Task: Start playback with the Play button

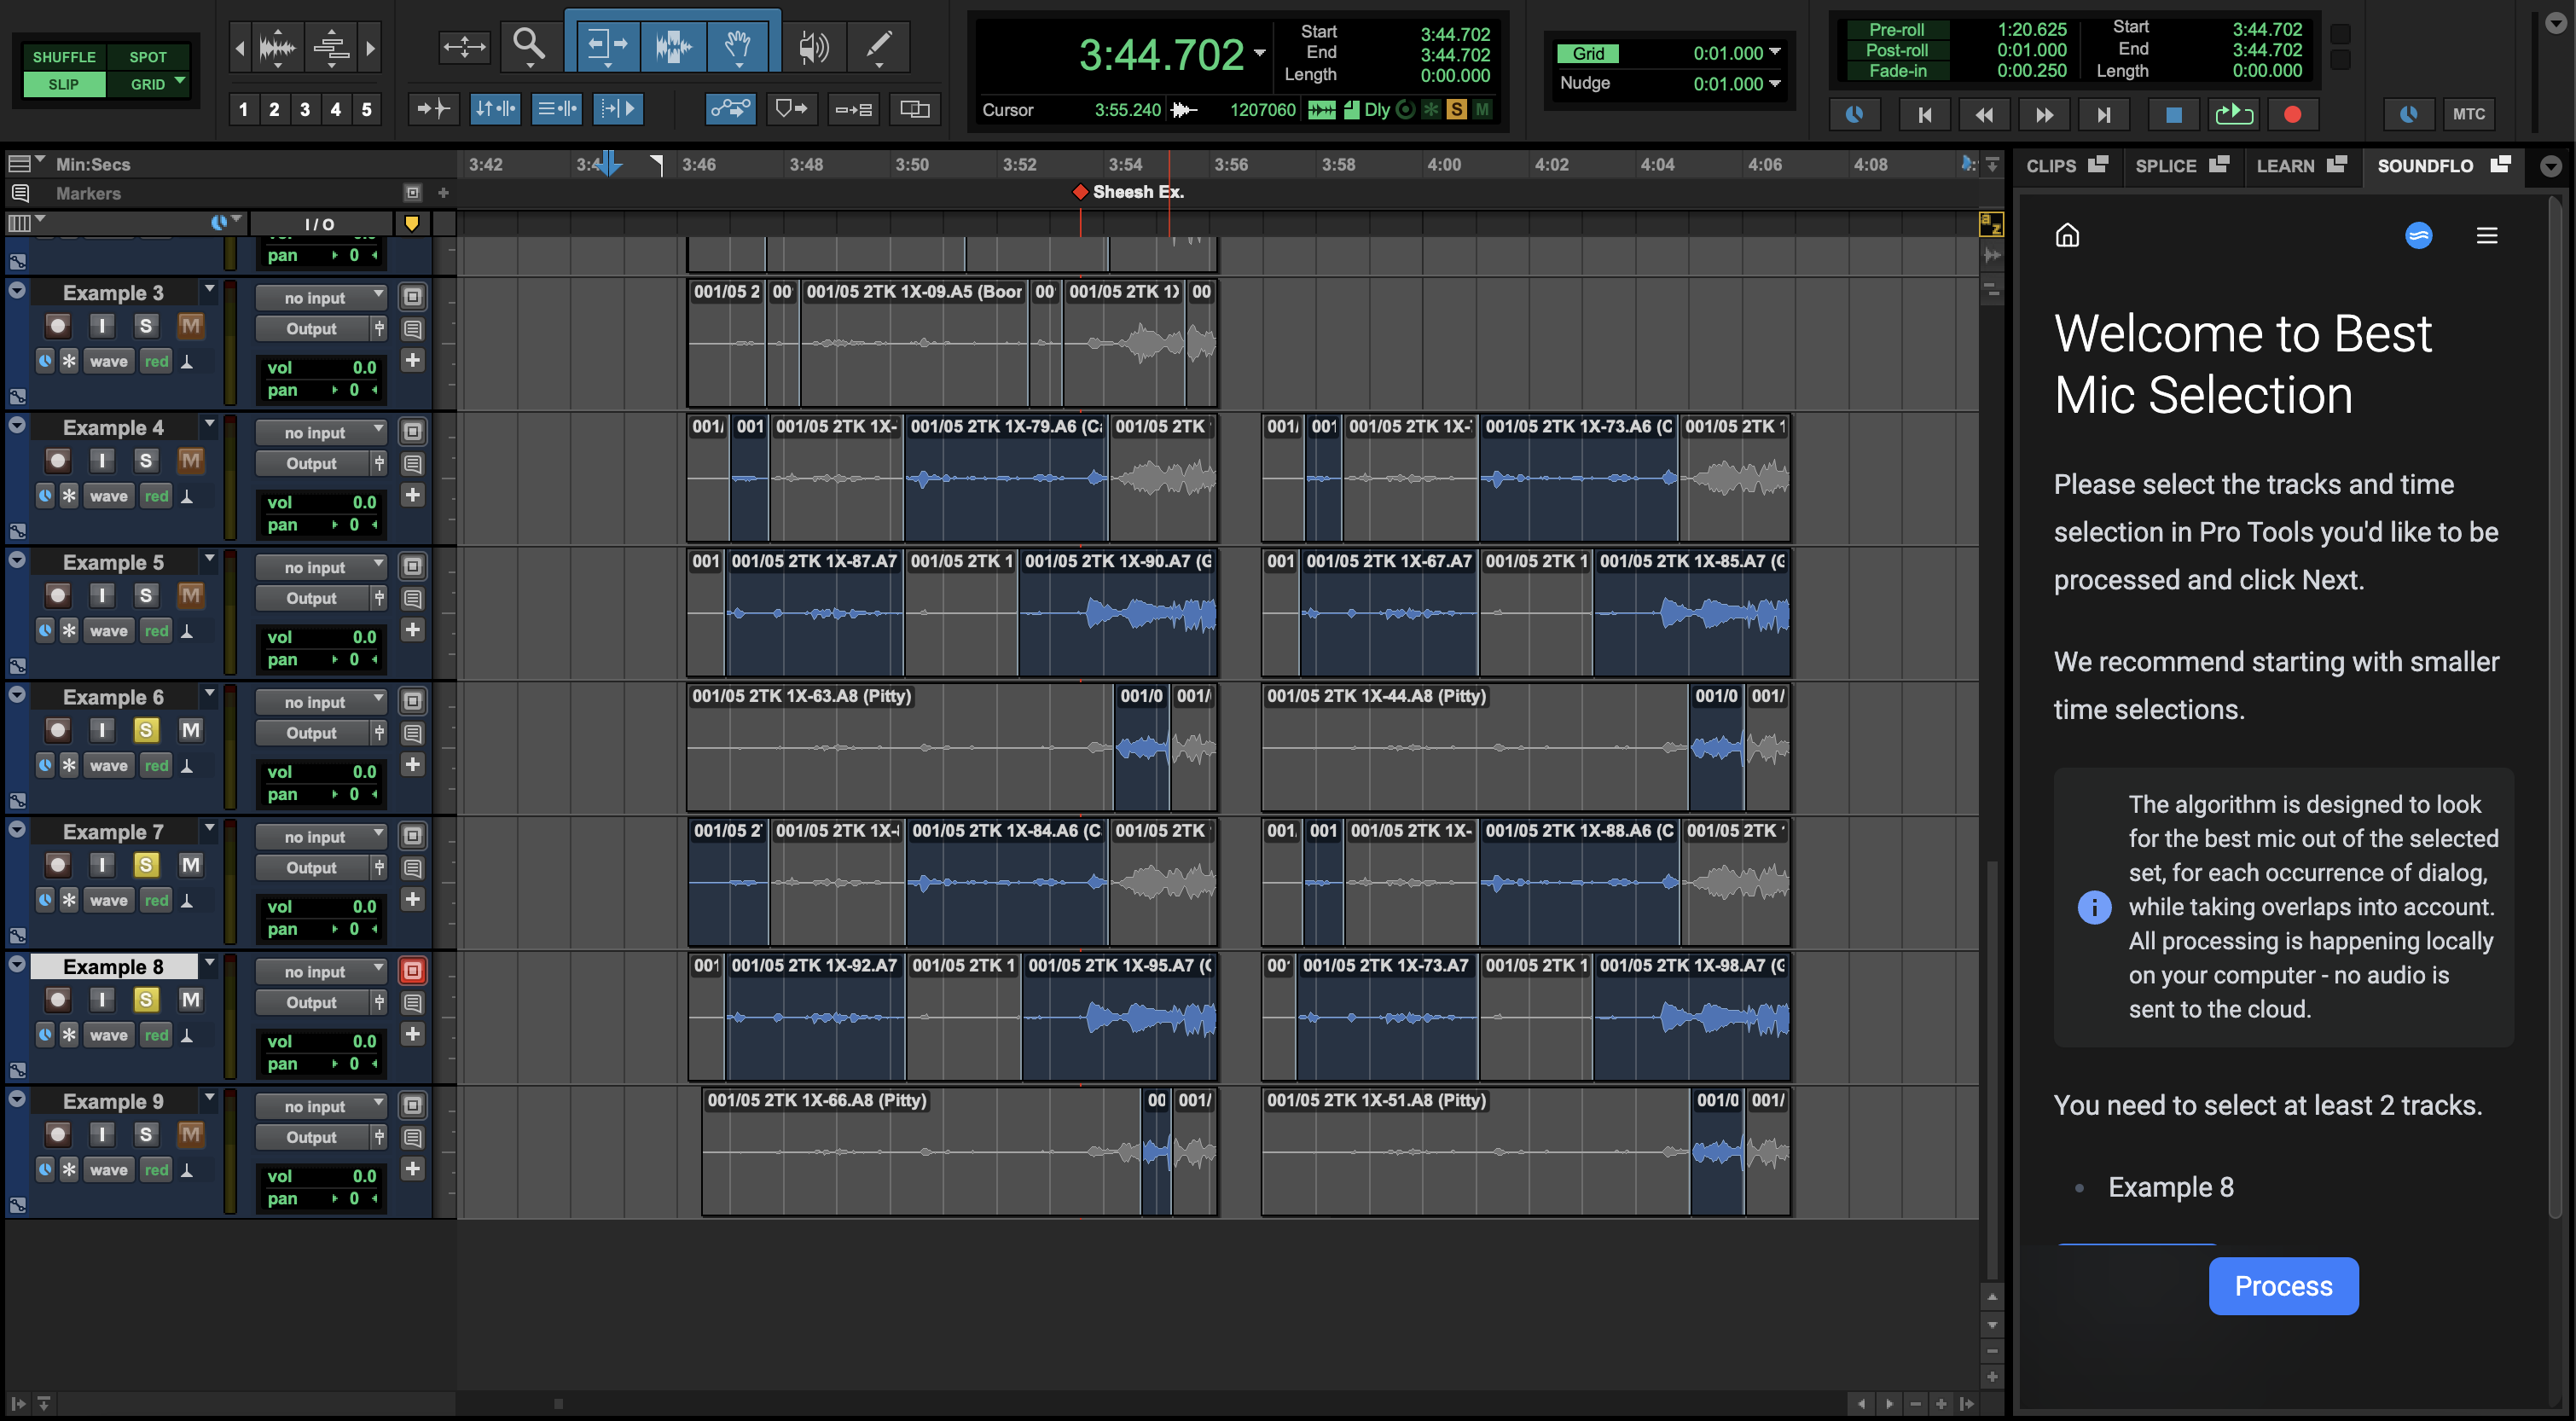Action: (x=2233, y=114)
